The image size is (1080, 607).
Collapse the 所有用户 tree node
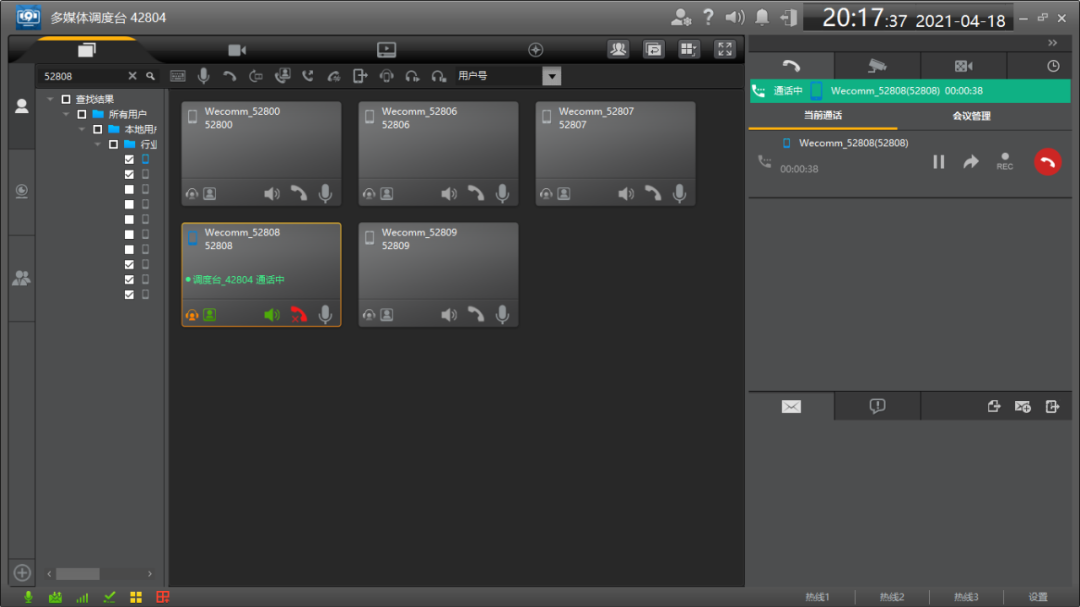[x=66, y=114]
